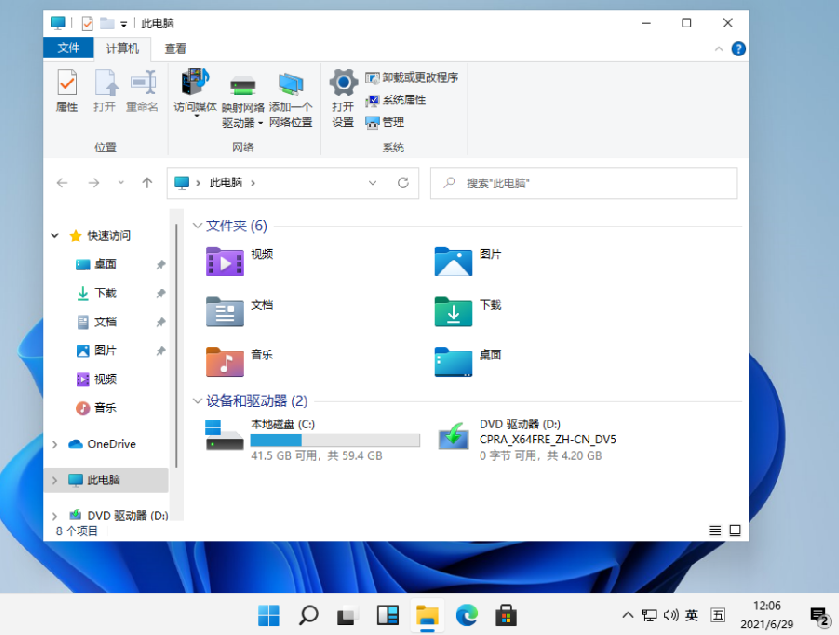Image resolution: width=839 pixels, height=635 pixels.
Task: Open the 文件 (File) menu
Action: (68, 47)
